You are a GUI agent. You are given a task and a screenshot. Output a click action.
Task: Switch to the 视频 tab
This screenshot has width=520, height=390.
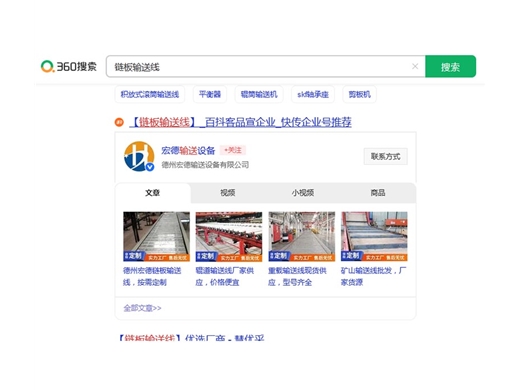point(228,193)
